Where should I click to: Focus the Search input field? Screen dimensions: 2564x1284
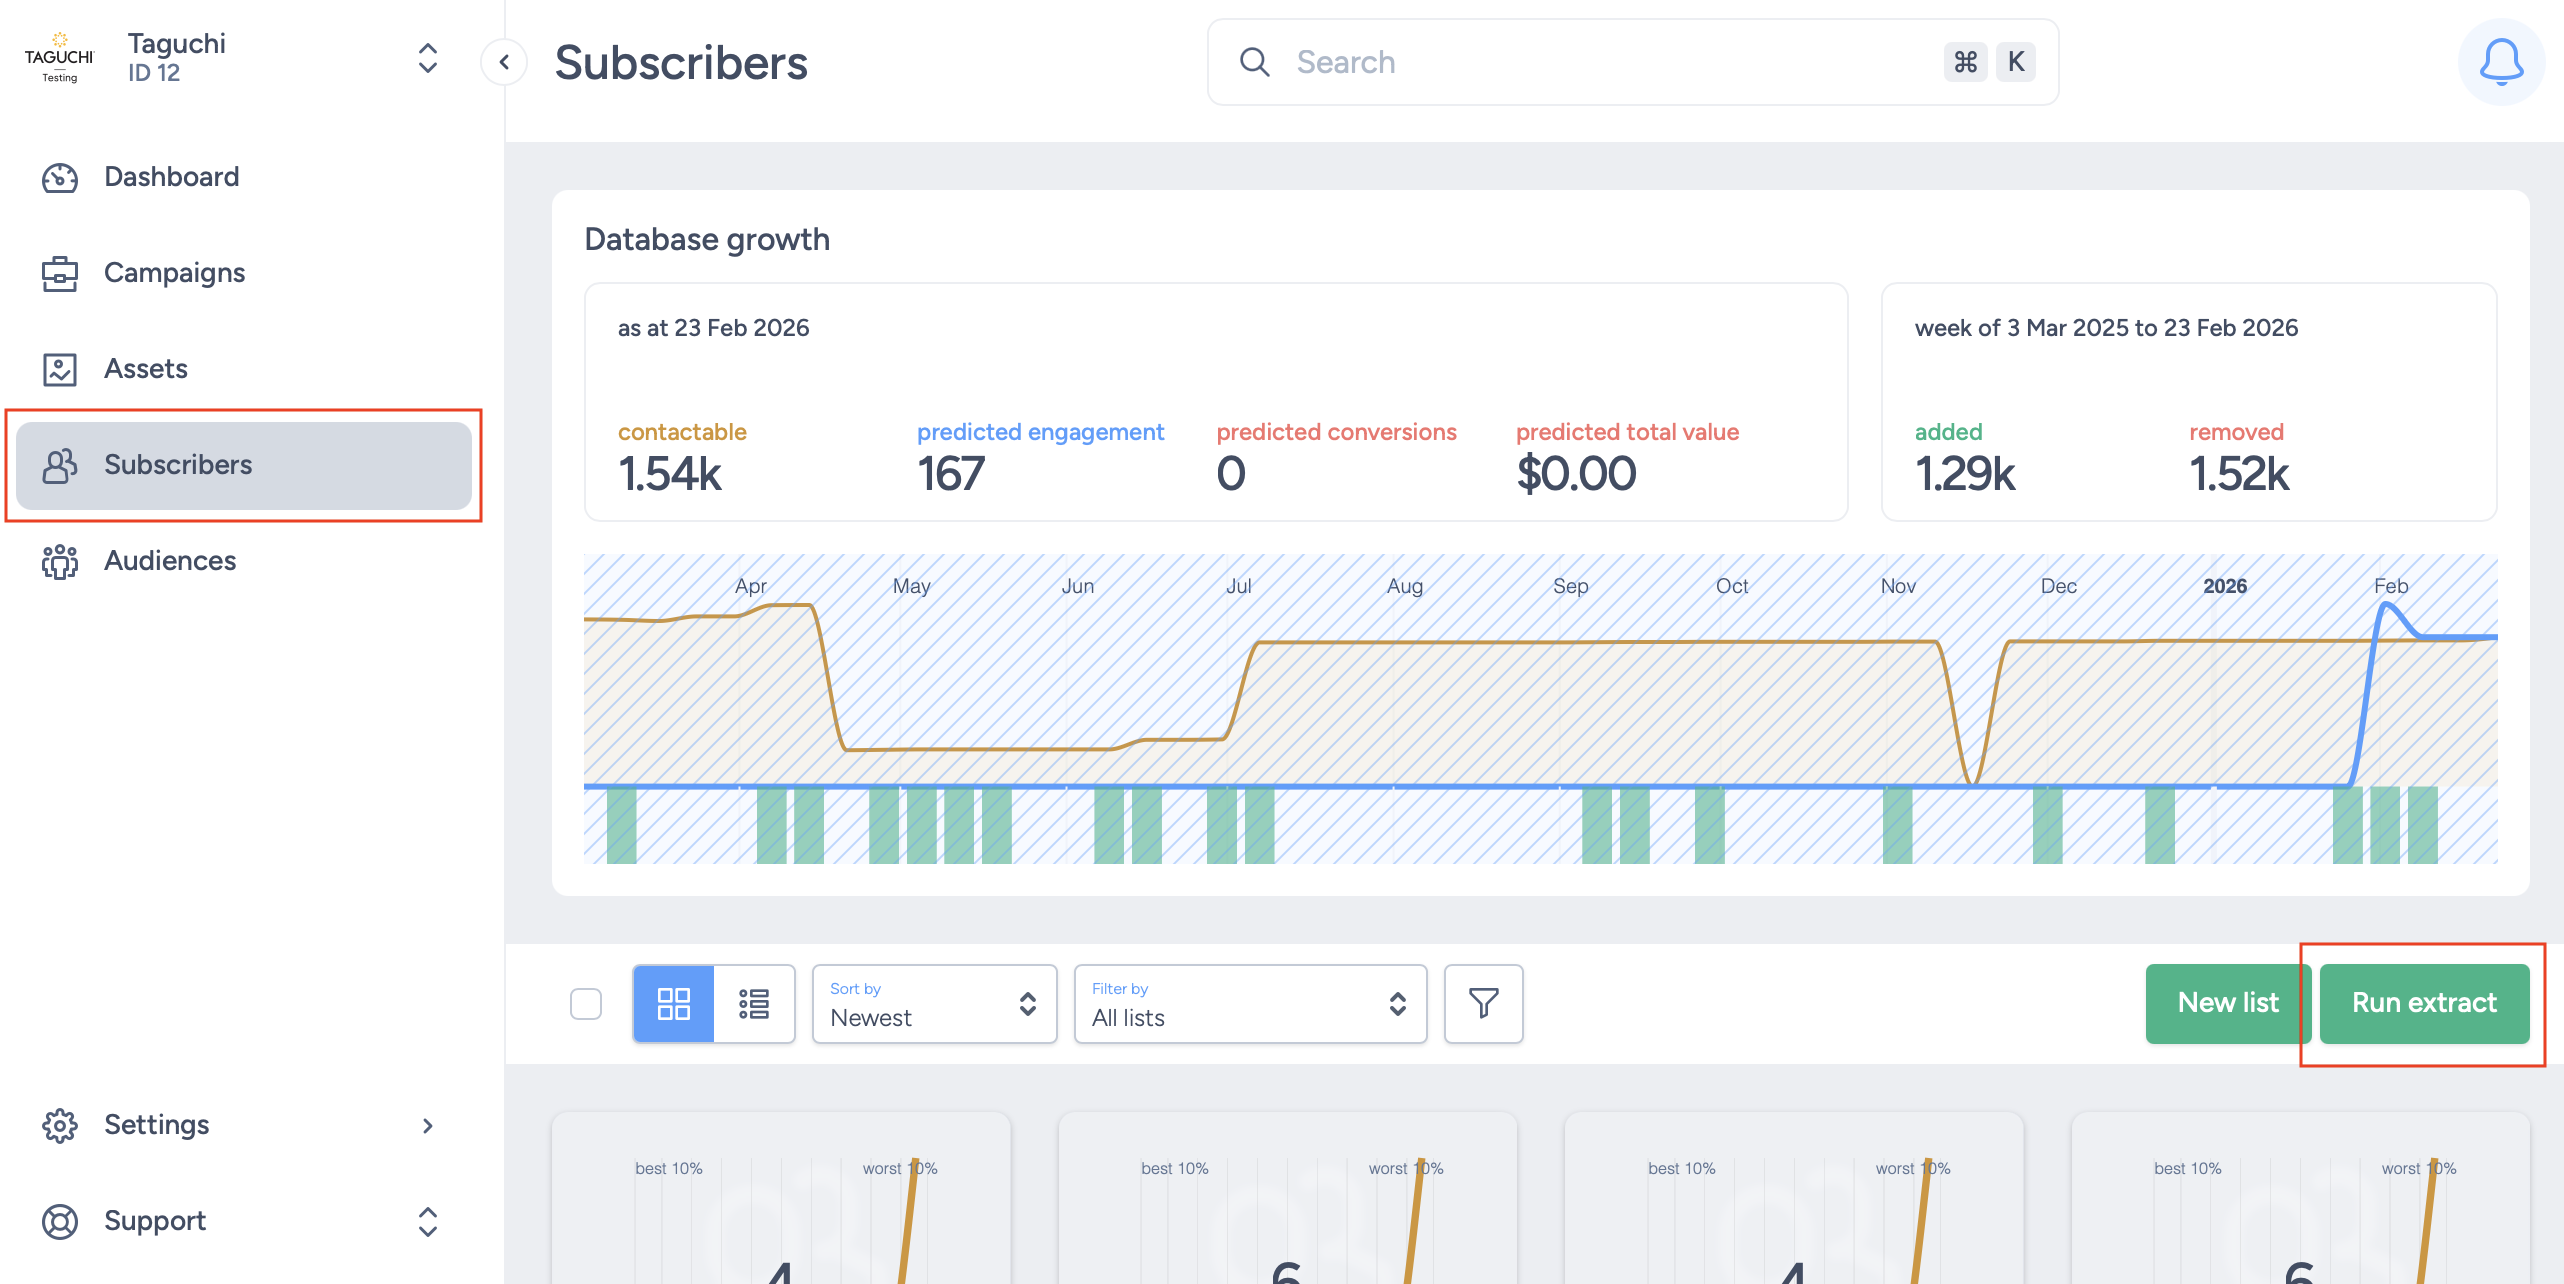pyautogui.click(x=1610, y=62)
